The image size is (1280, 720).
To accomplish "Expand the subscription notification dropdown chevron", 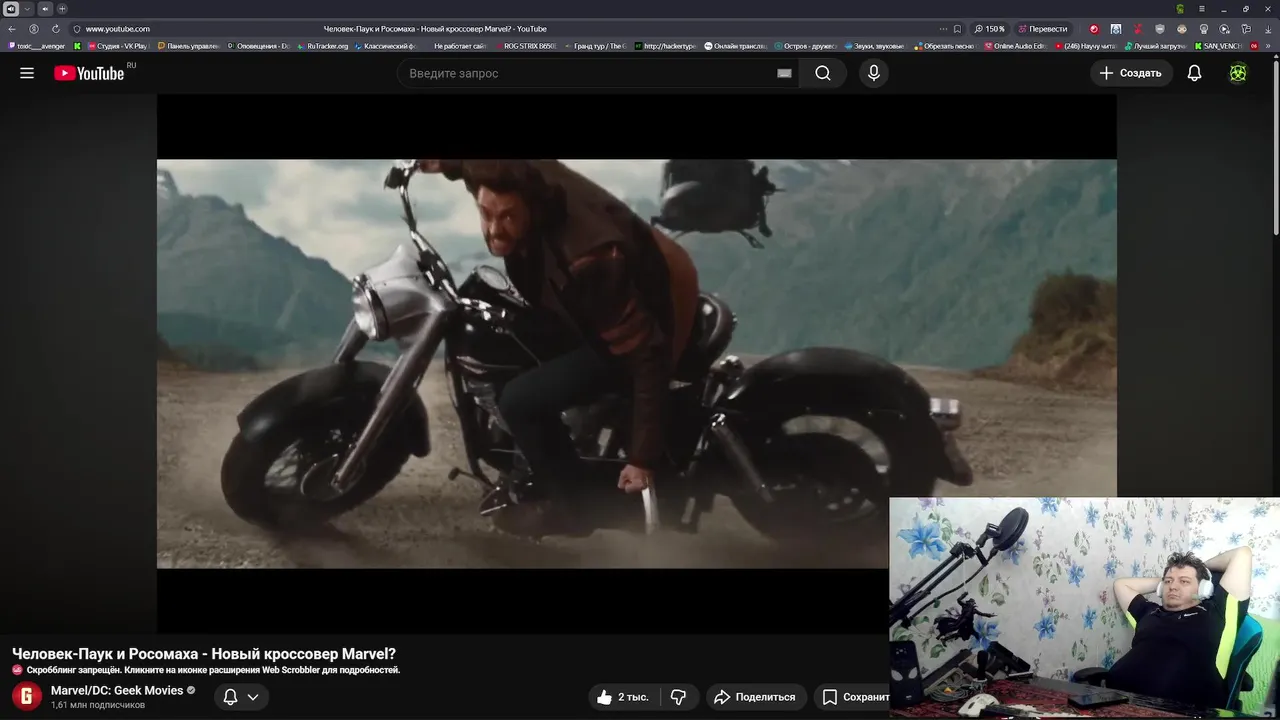I will (253, 697).
